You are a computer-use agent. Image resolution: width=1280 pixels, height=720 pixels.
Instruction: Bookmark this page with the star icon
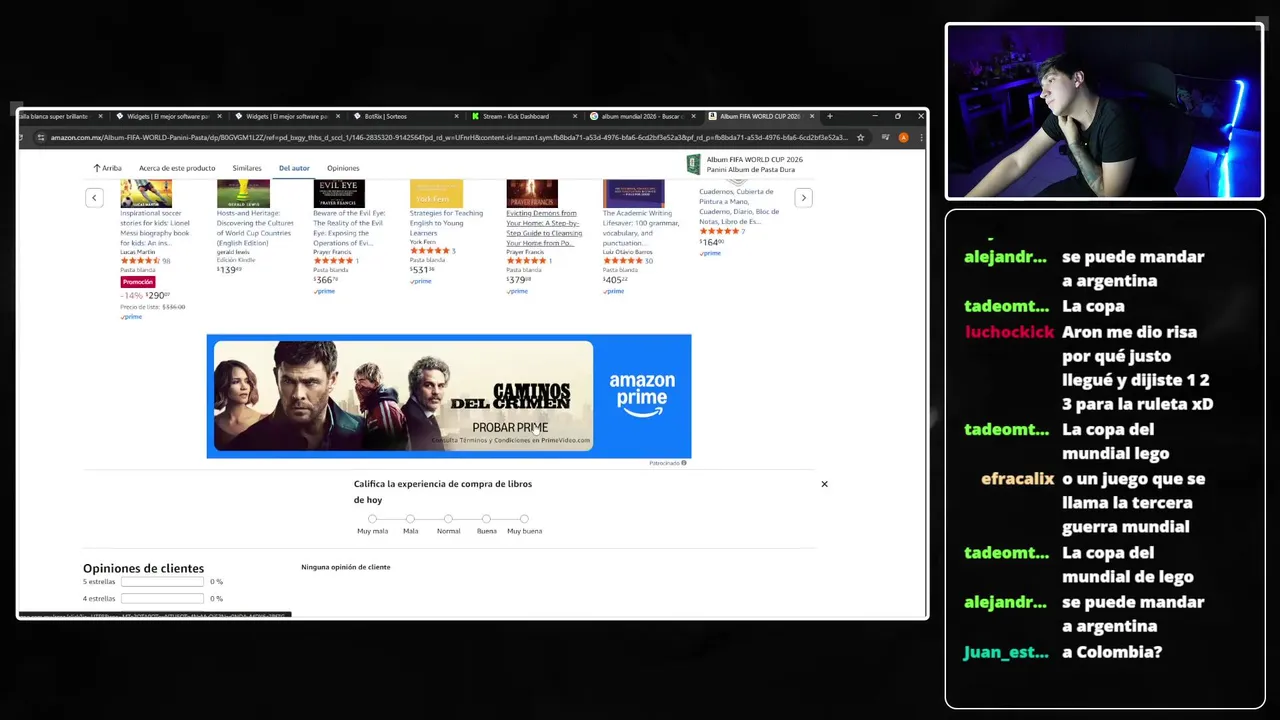pos(860,137)
